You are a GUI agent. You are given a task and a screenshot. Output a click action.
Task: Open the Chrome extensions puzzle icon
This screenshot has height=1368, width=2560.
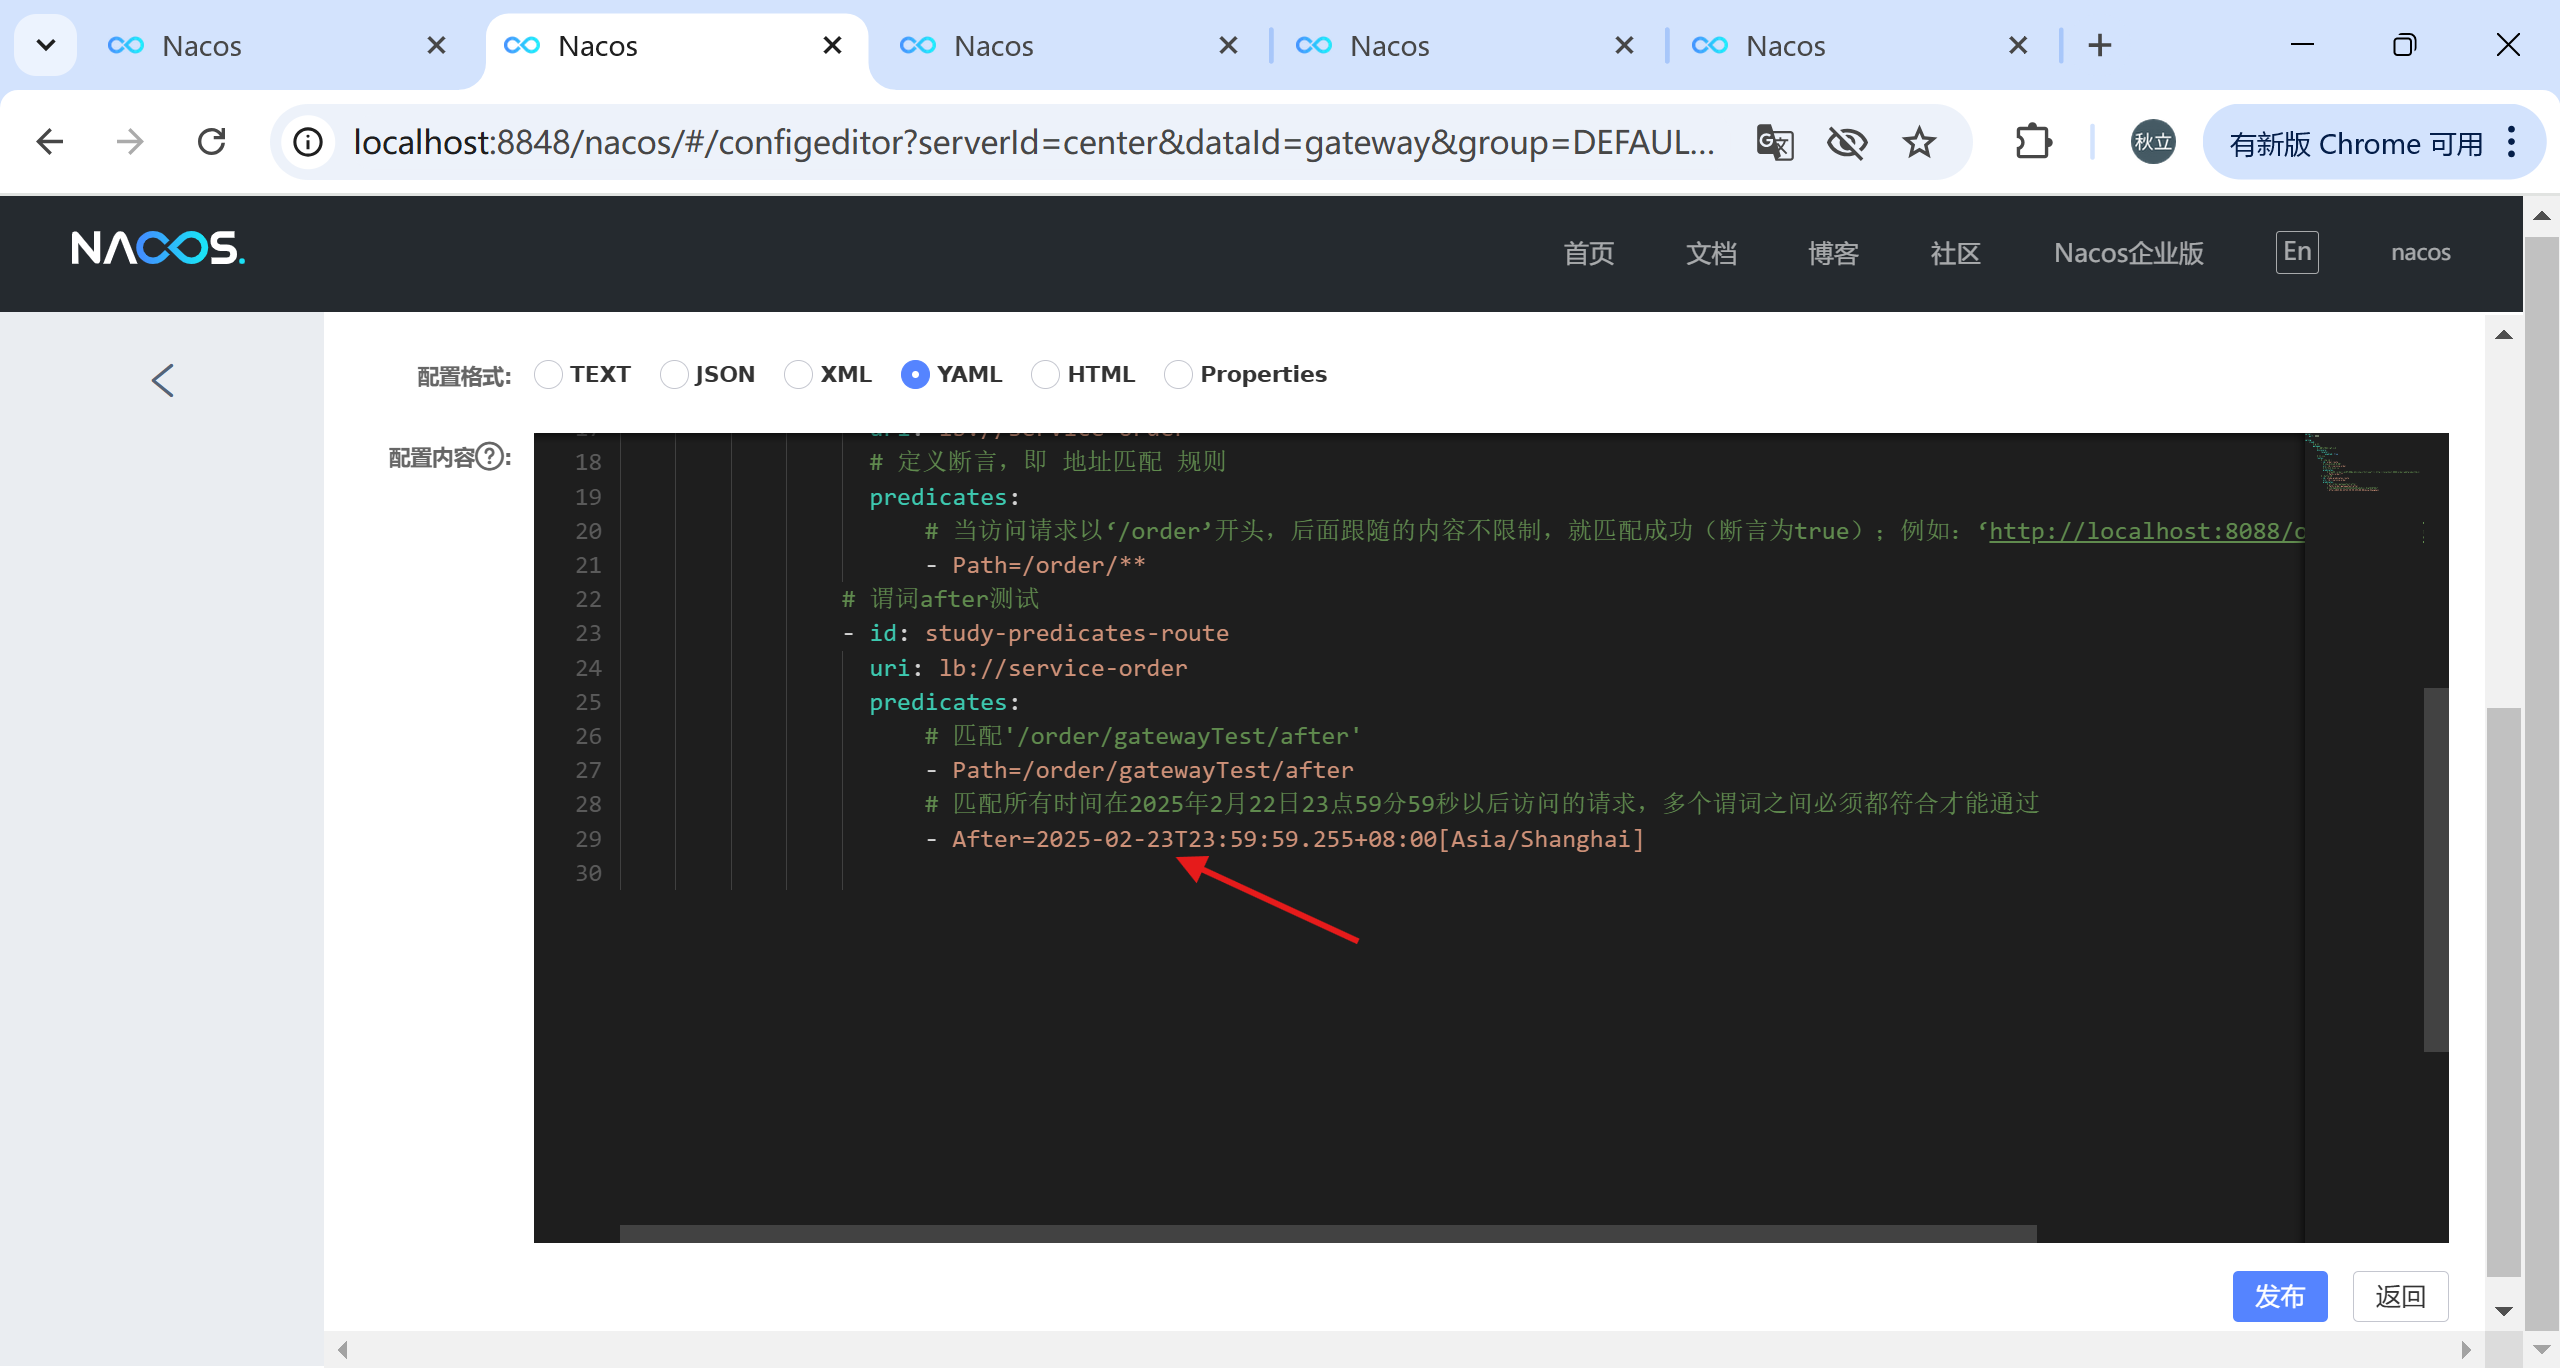2033,142
